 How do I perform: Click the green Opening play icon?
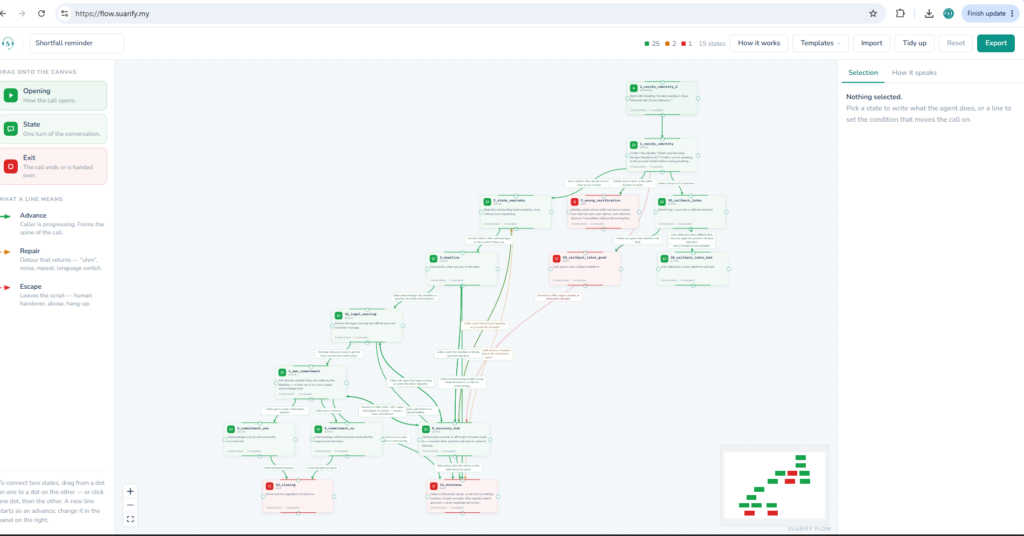coord(10,95)
